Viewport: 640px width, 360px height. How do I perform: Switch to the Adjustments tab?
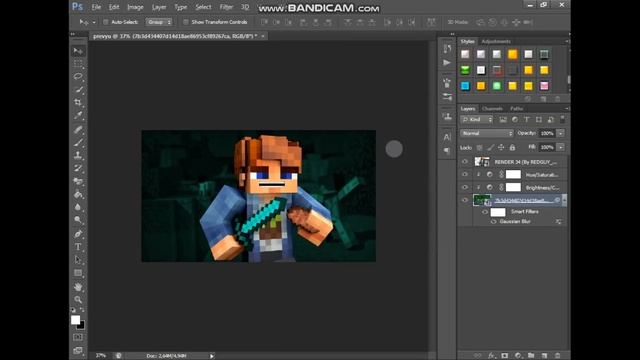tap(496, 41)
